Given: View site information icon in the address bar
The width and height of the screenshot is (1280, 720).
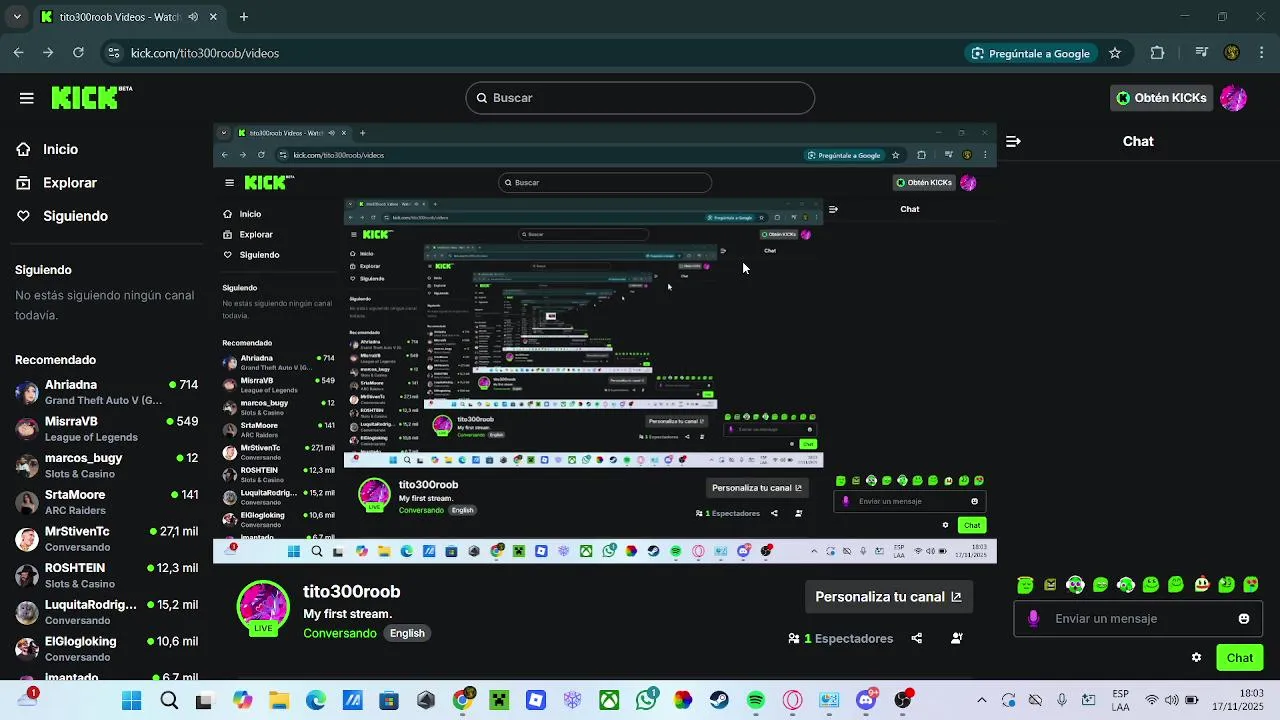Looking at the screenshot, I should click(x=113, y=53).
